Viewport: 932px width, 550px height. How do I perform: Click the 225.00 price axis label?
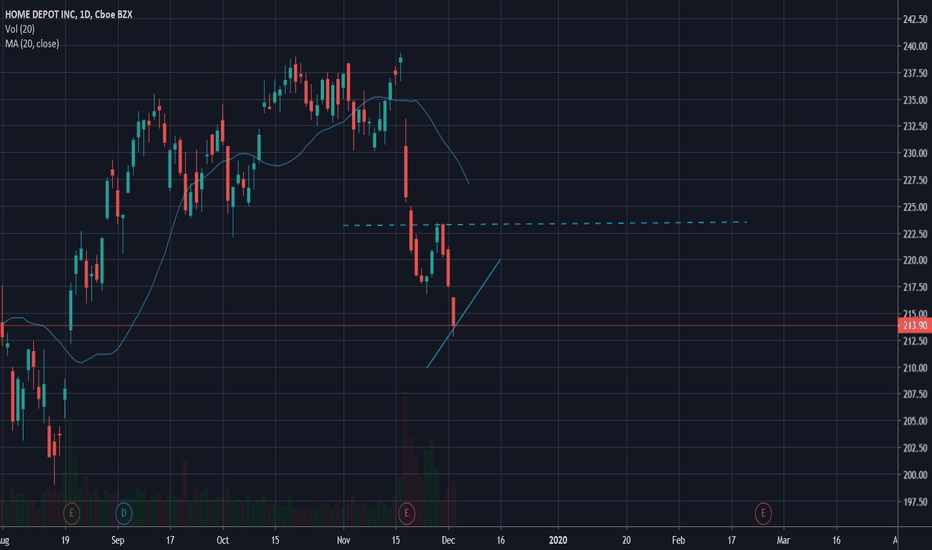(915, 207)
